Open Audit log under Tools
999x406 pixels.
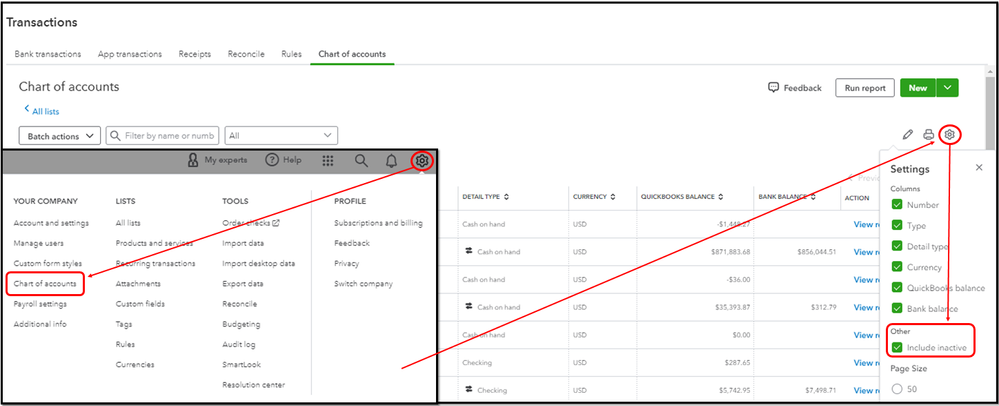coord(239,344)
